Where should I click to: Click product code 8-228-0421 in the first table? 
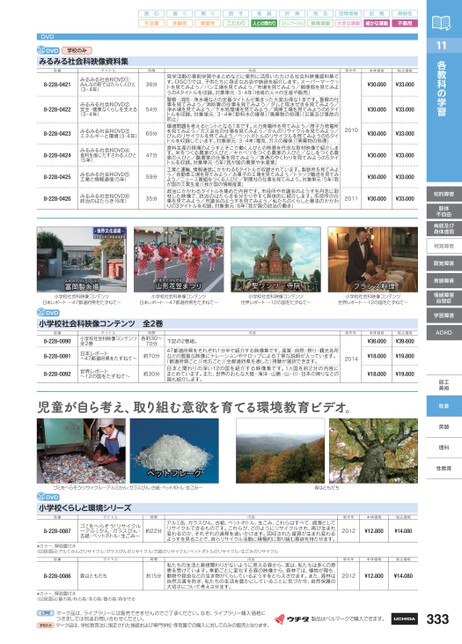point(57,85)
